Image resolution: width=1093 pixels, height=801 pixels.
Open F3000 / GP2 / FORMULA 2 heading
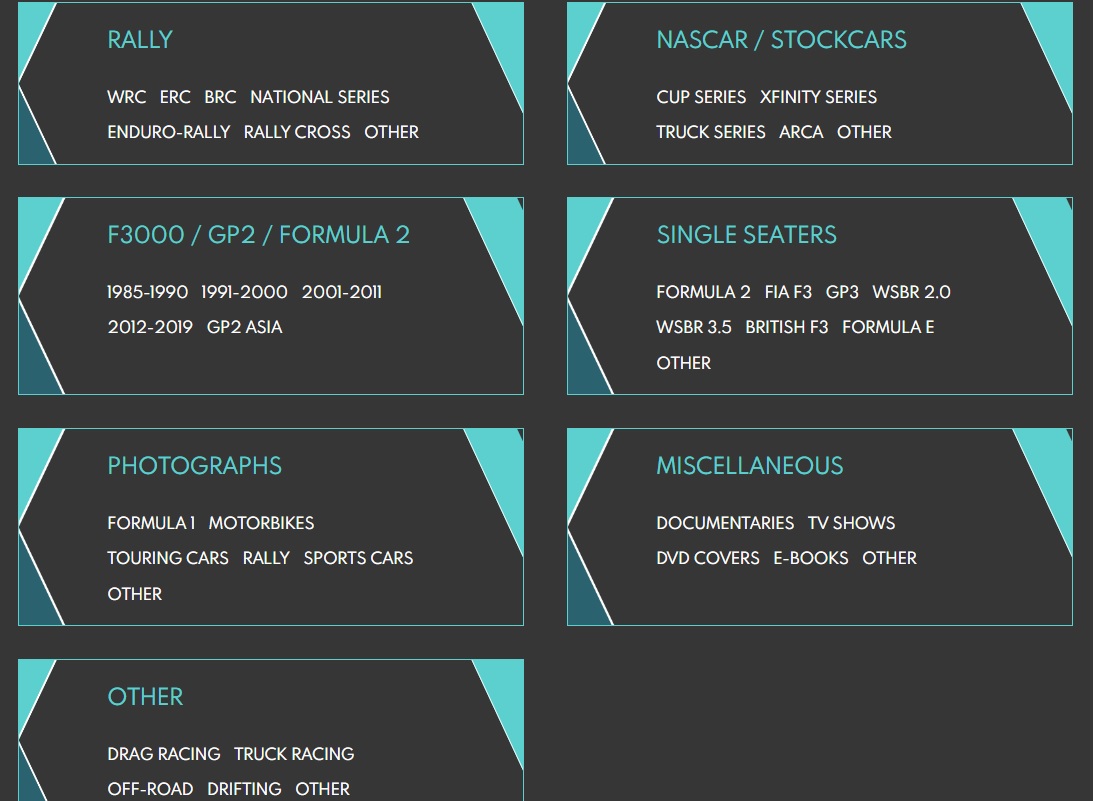point(259,235)
